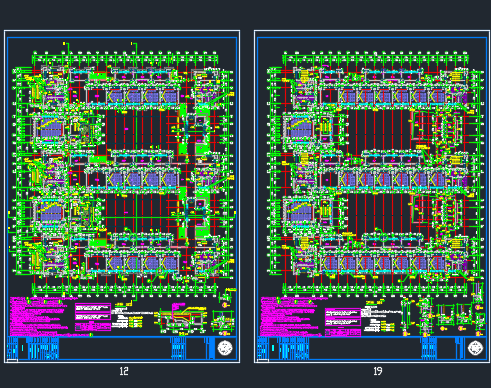Select the cyan revision table beside sheet 19's seal
Viewport: 491px width, 388px height.
click(429, 348)
